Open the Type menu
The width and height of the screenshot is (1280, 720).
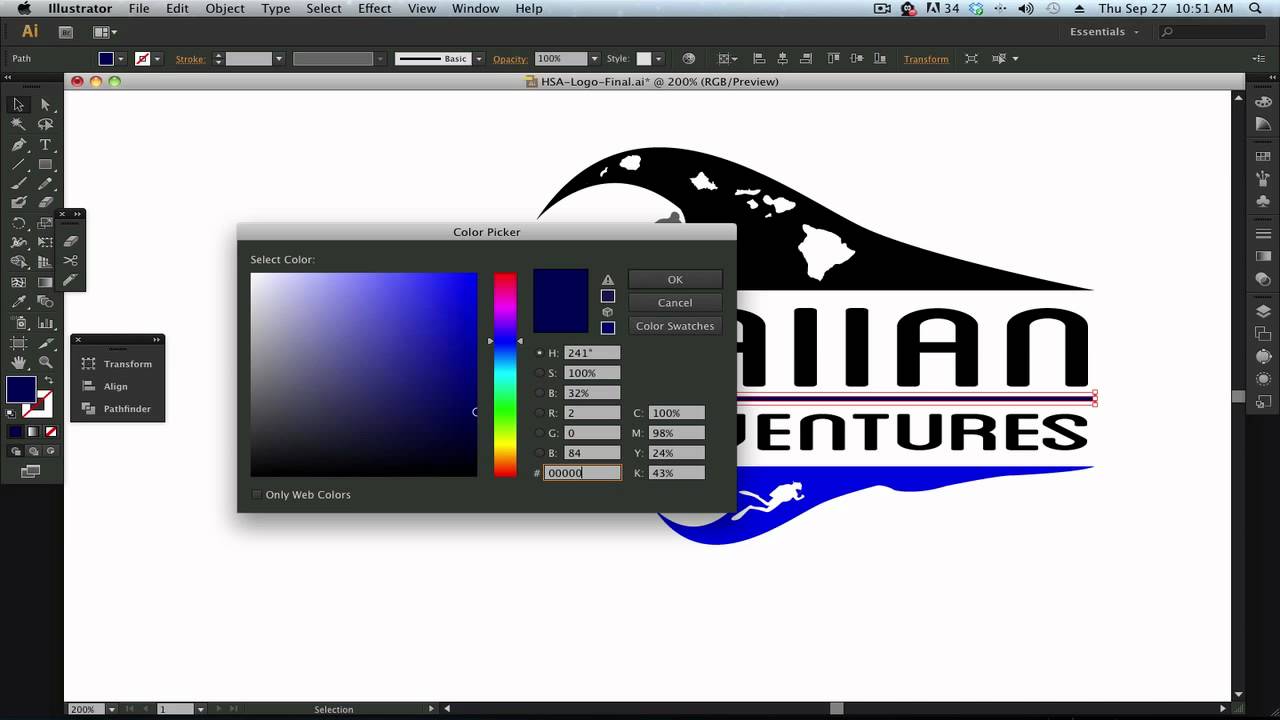tap(276, 8)
